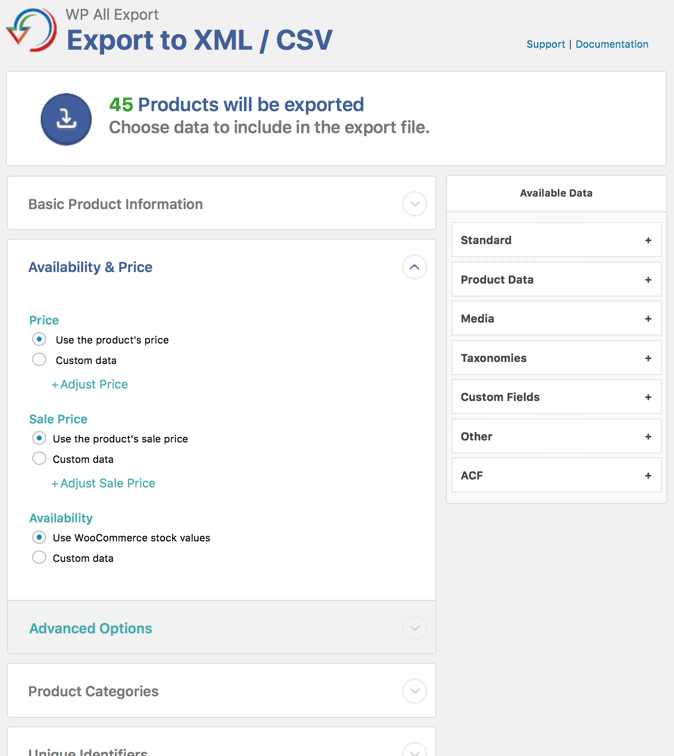Image resolution: width=674 pixels, height=756 pixels.
Task: Click the plus icon beside ACF
Action: pos(648,476)
